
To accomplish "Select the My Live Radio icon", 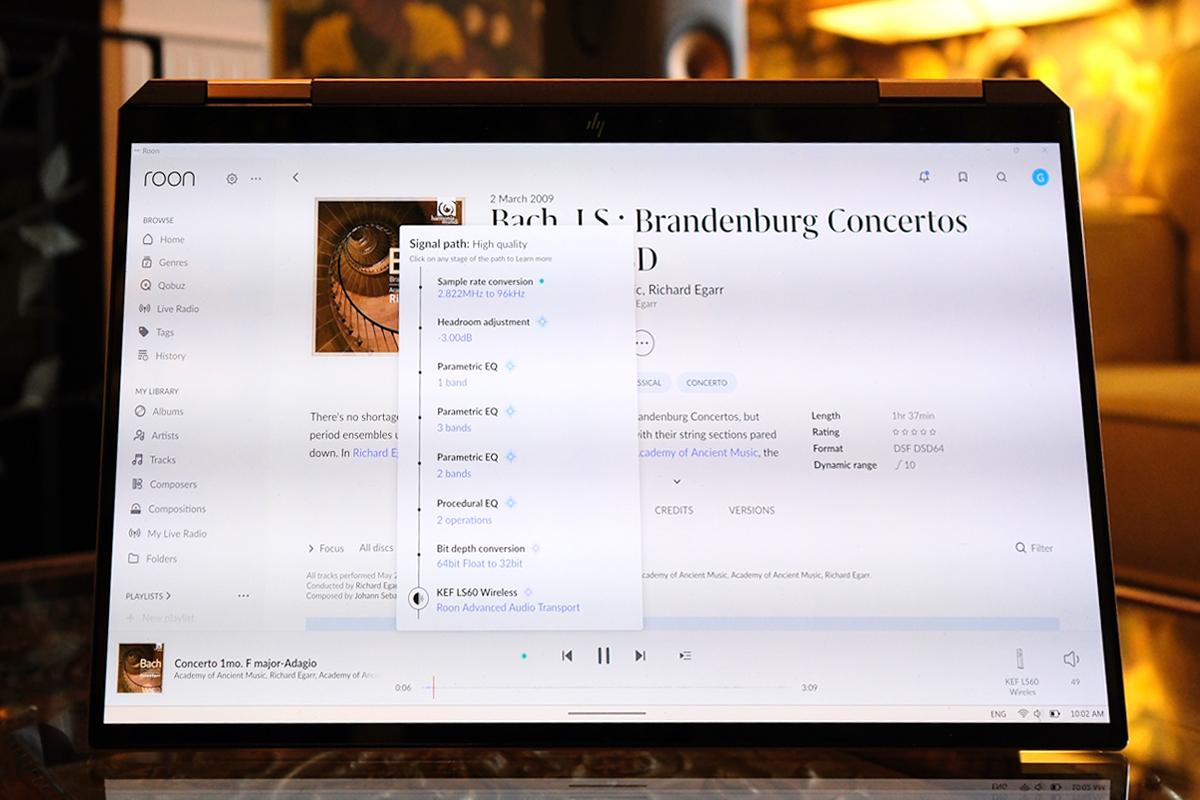I will tap(136, 534).
